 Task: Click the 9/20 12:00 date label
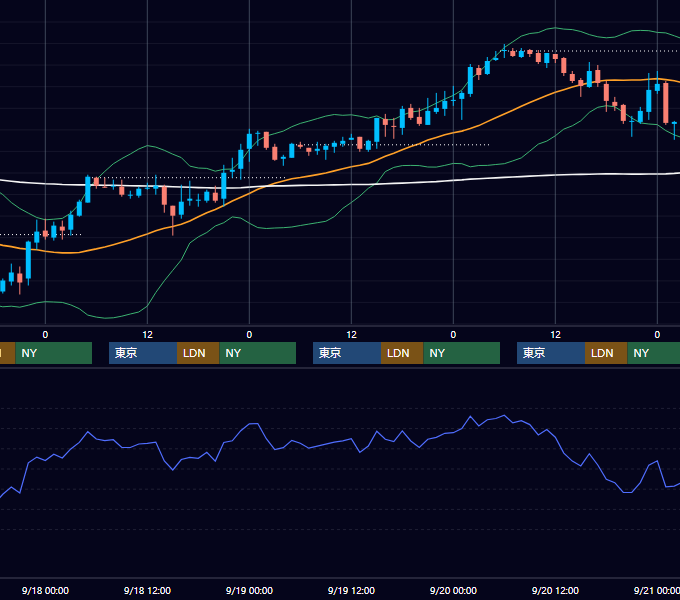coord(555,590)
